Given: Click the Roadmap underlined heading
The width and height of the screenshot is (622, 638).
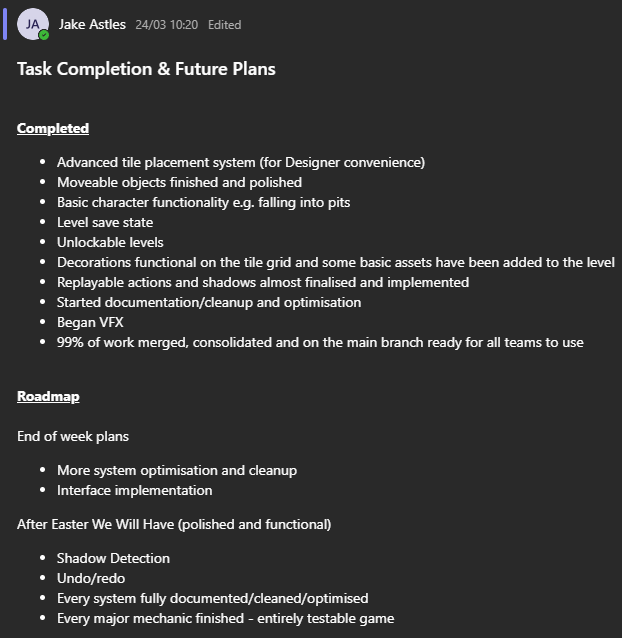Looking at the screenshot, I should [x=48, y=396].
